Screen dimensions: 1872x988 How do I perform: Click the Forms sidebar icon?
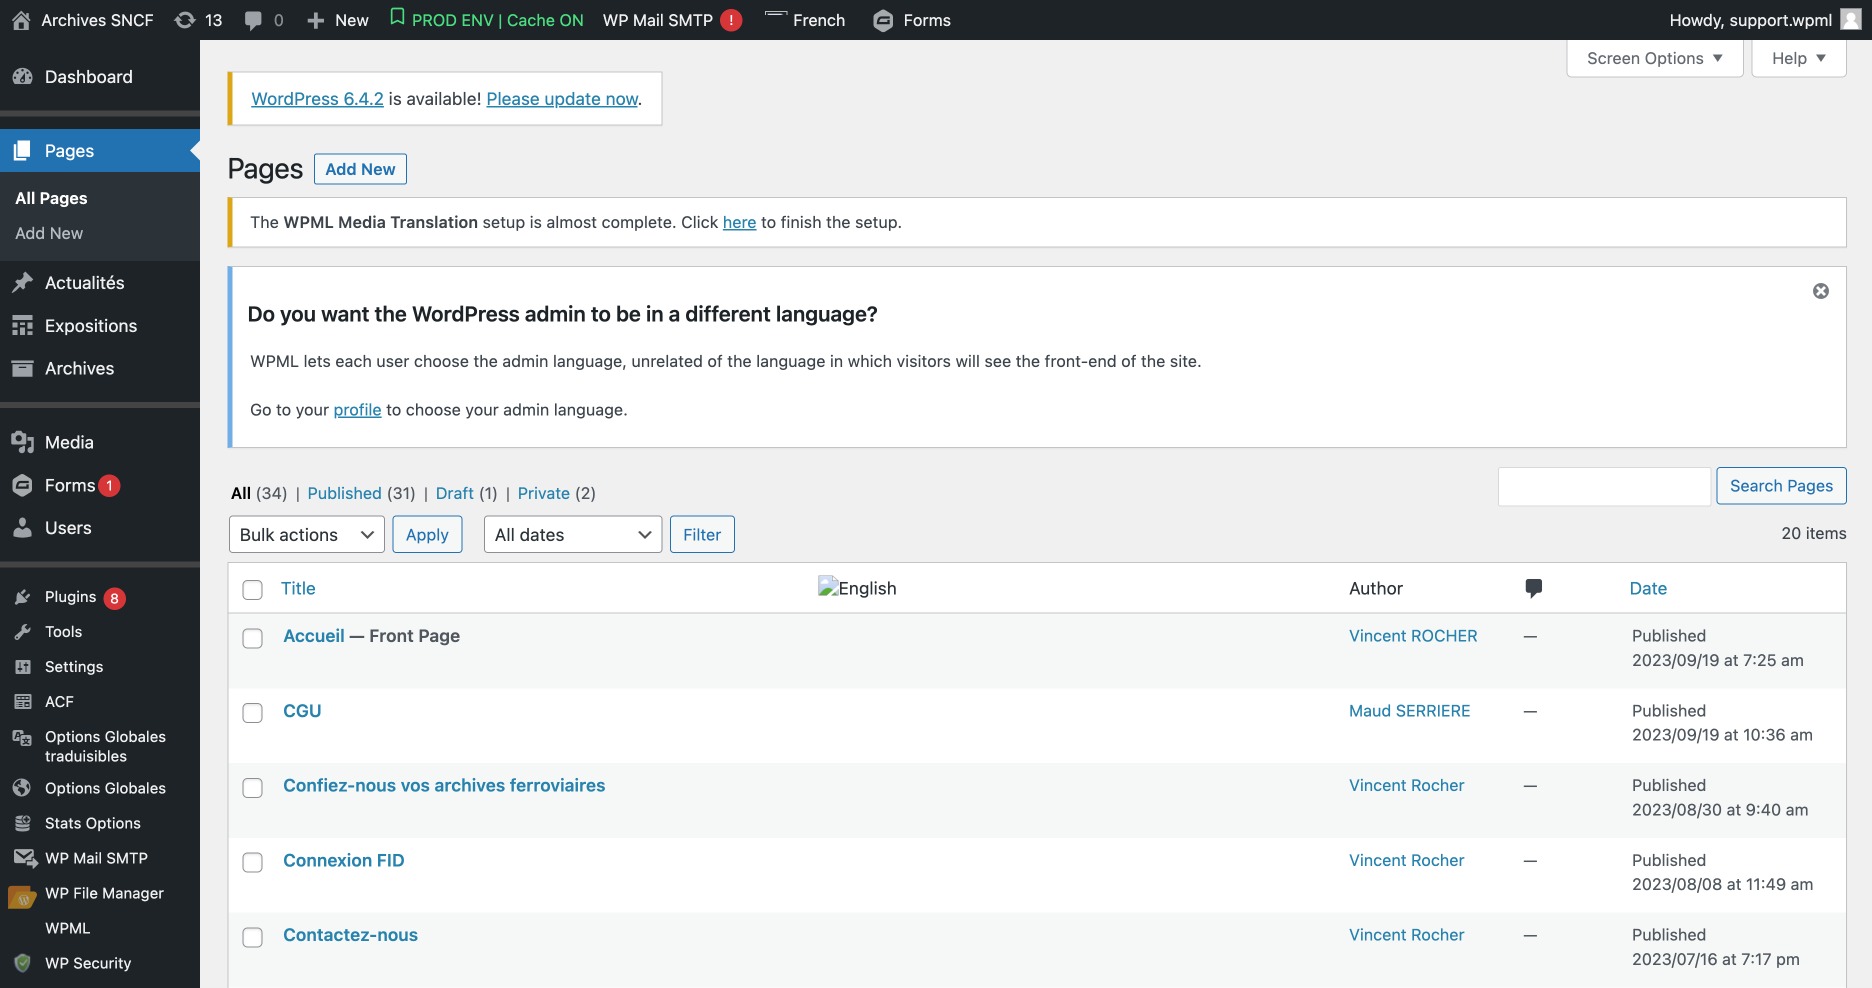[x=22, y=485]
